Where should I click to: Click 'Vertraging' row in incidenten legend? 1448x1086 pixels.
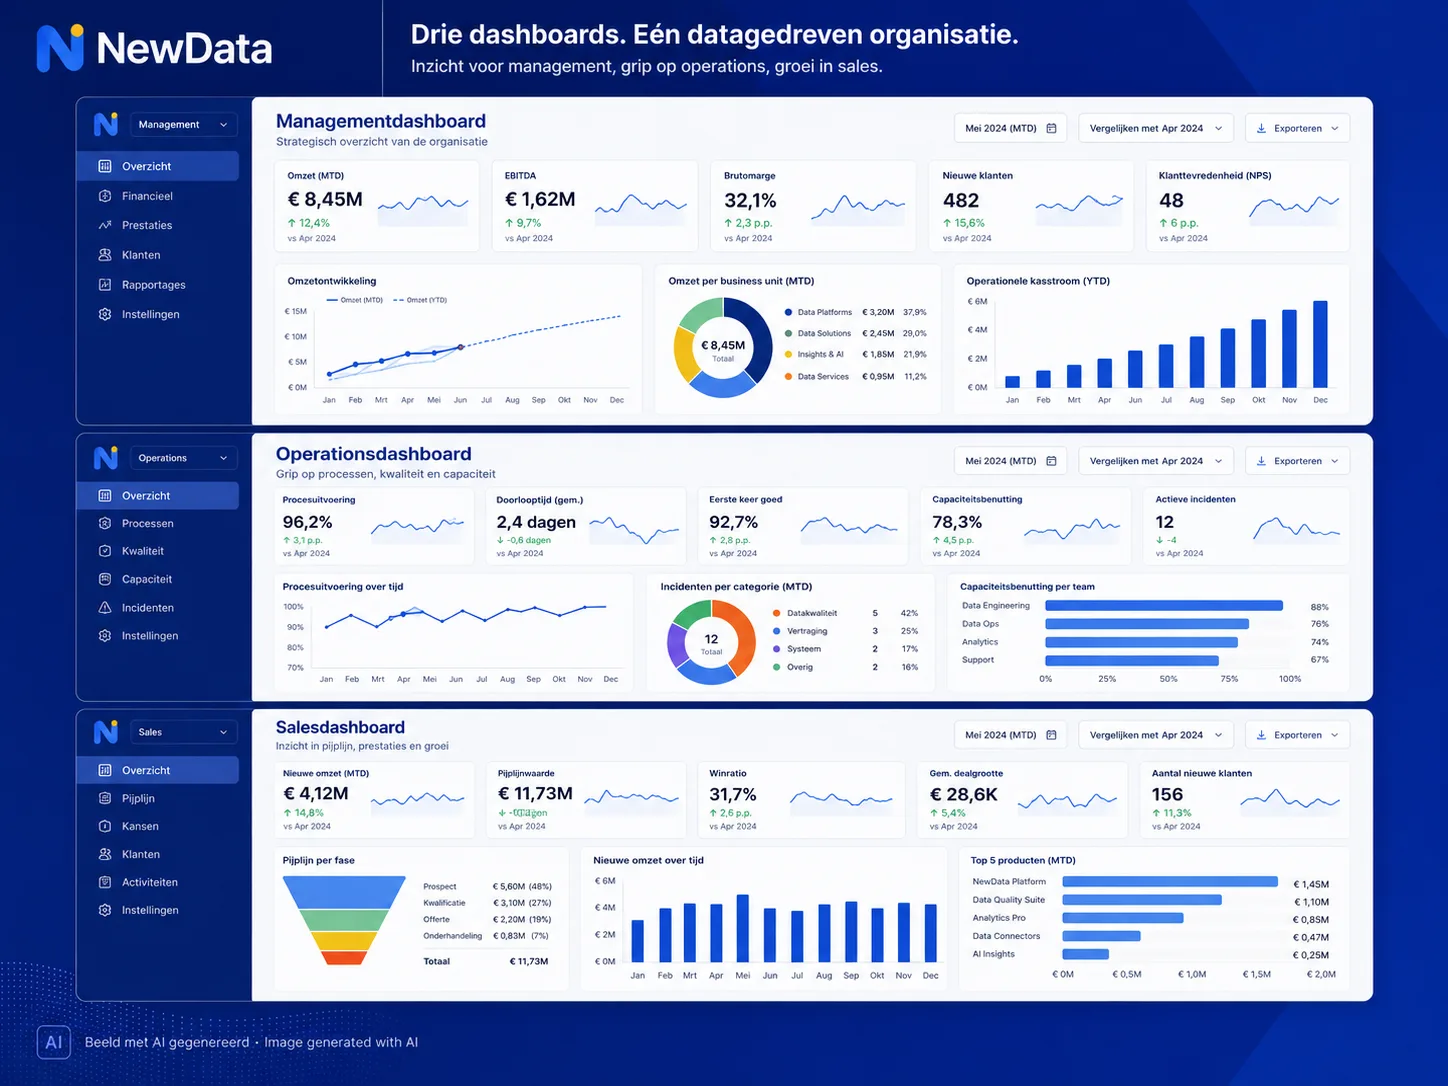(846, 631)
